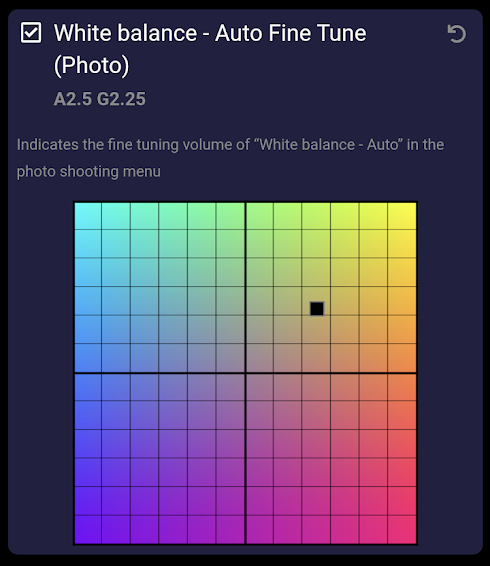Pick the cyan top-left corner grid cell
The width and height of the screenshot is (490, 566).
(x=88, y=216)
